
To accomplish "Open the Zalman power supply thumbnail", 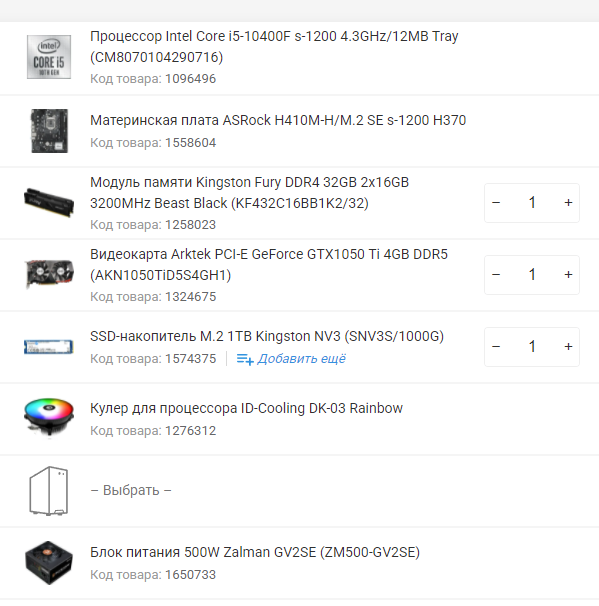I will click(49, 563).
